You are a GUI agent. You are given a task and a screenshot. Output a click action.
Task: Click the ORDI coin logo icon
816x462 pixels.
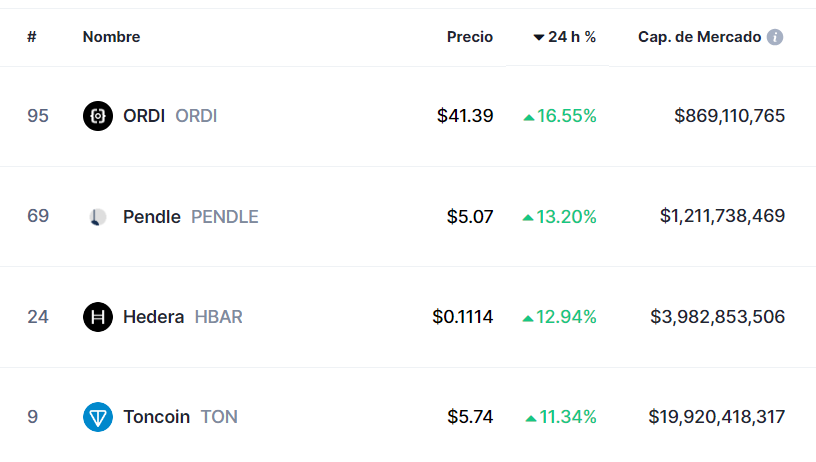[98, 116]
